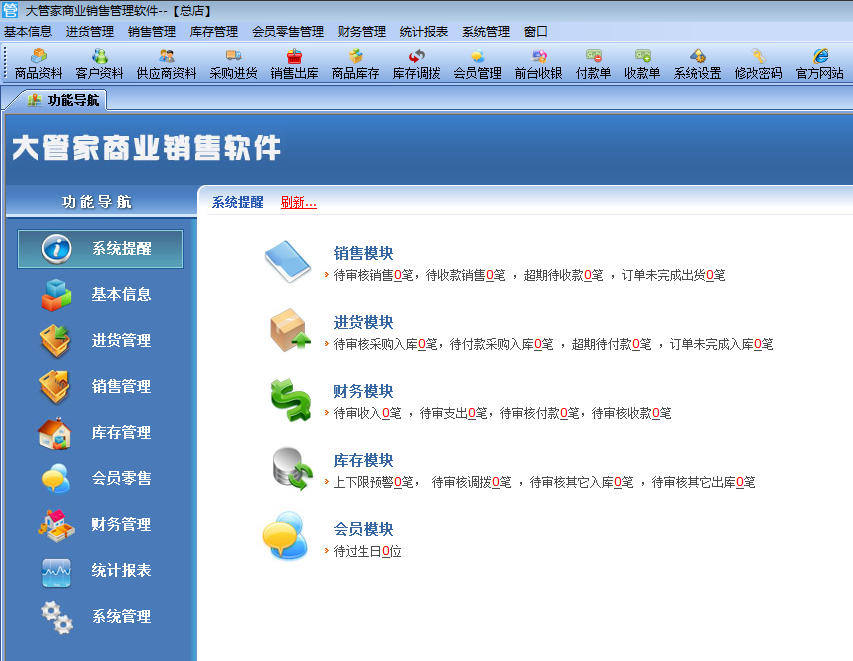This screenshot has width=853, height=661.
Task: Click the 刷新 link
Action: 298,202
